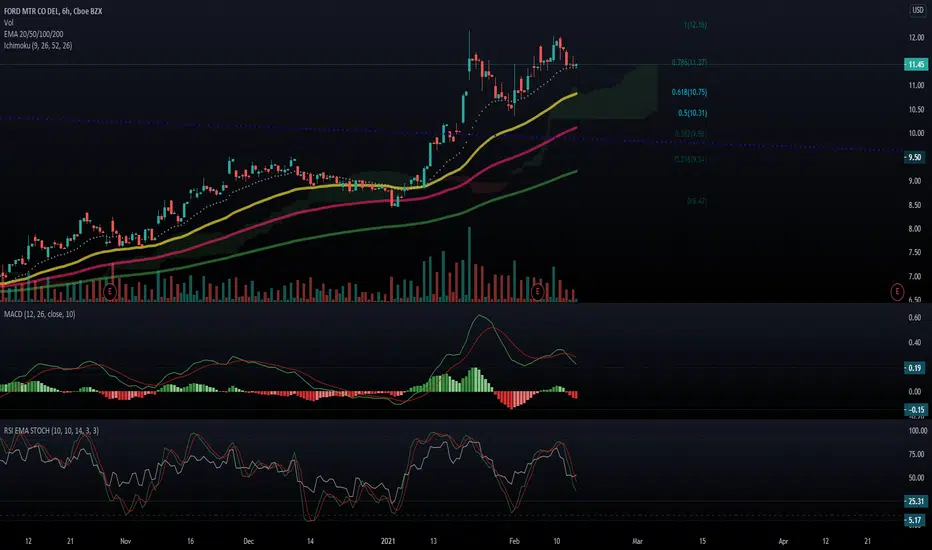Select the Ichimoku (9, 26, 52, 26) legend

tap(38, 45)
